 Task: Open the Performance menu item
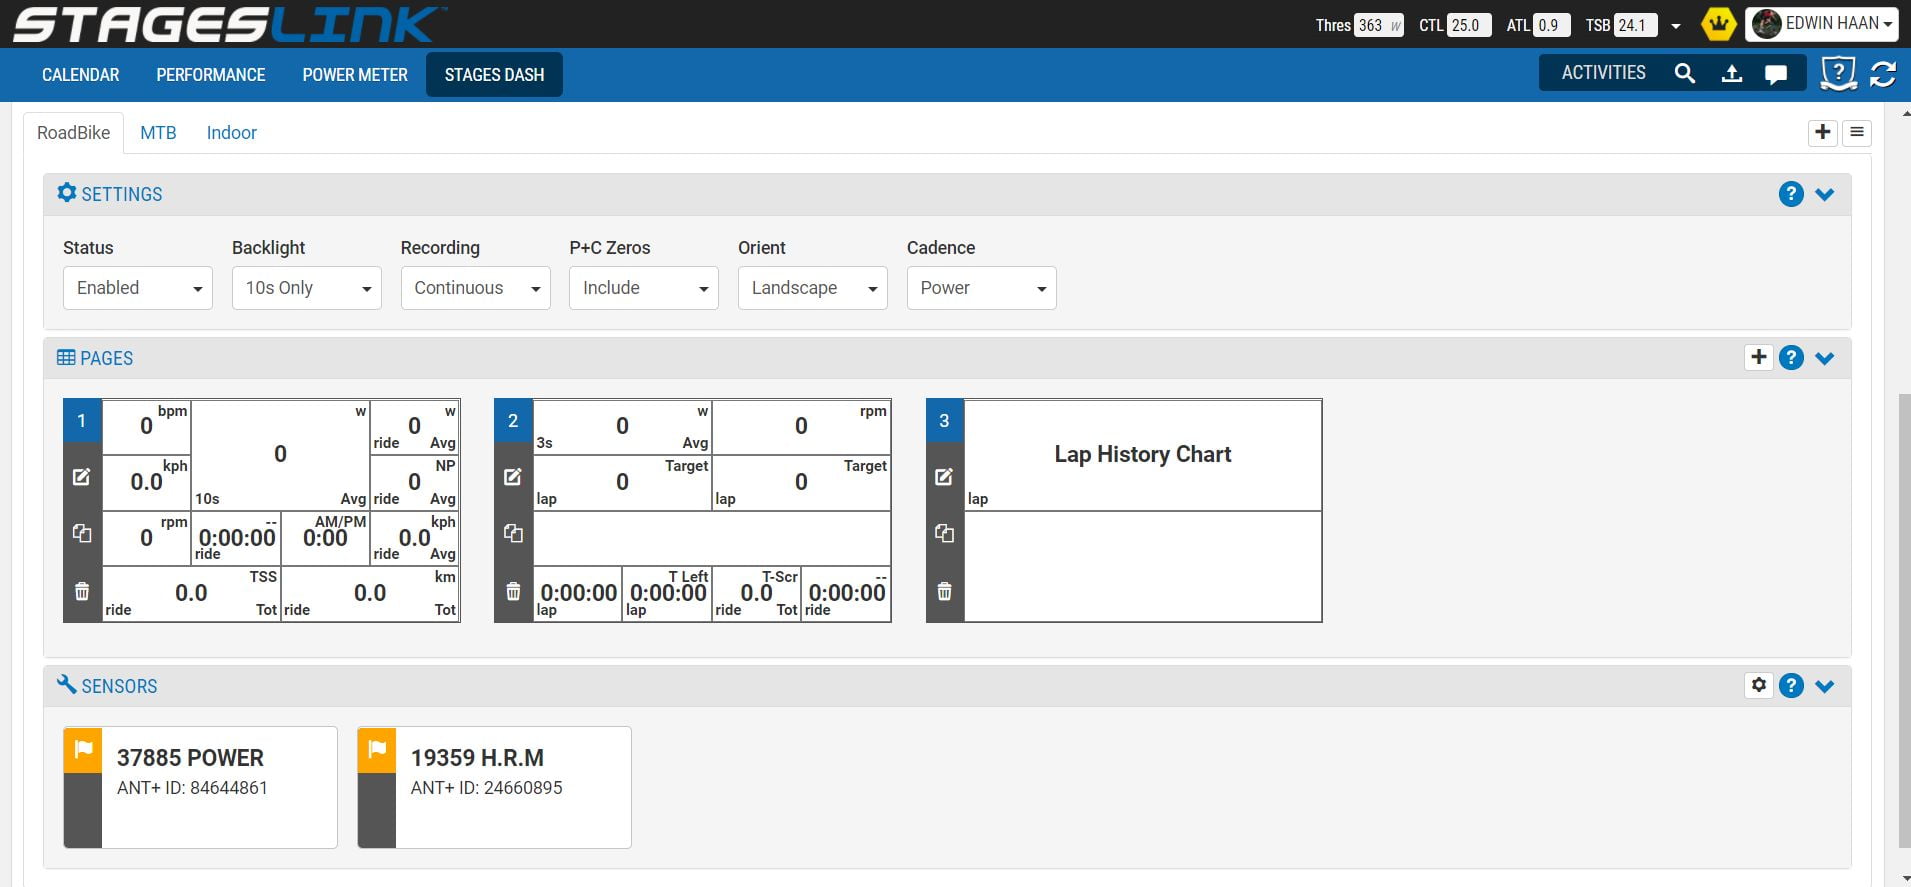pyautogui.click(x=210, y=75)
